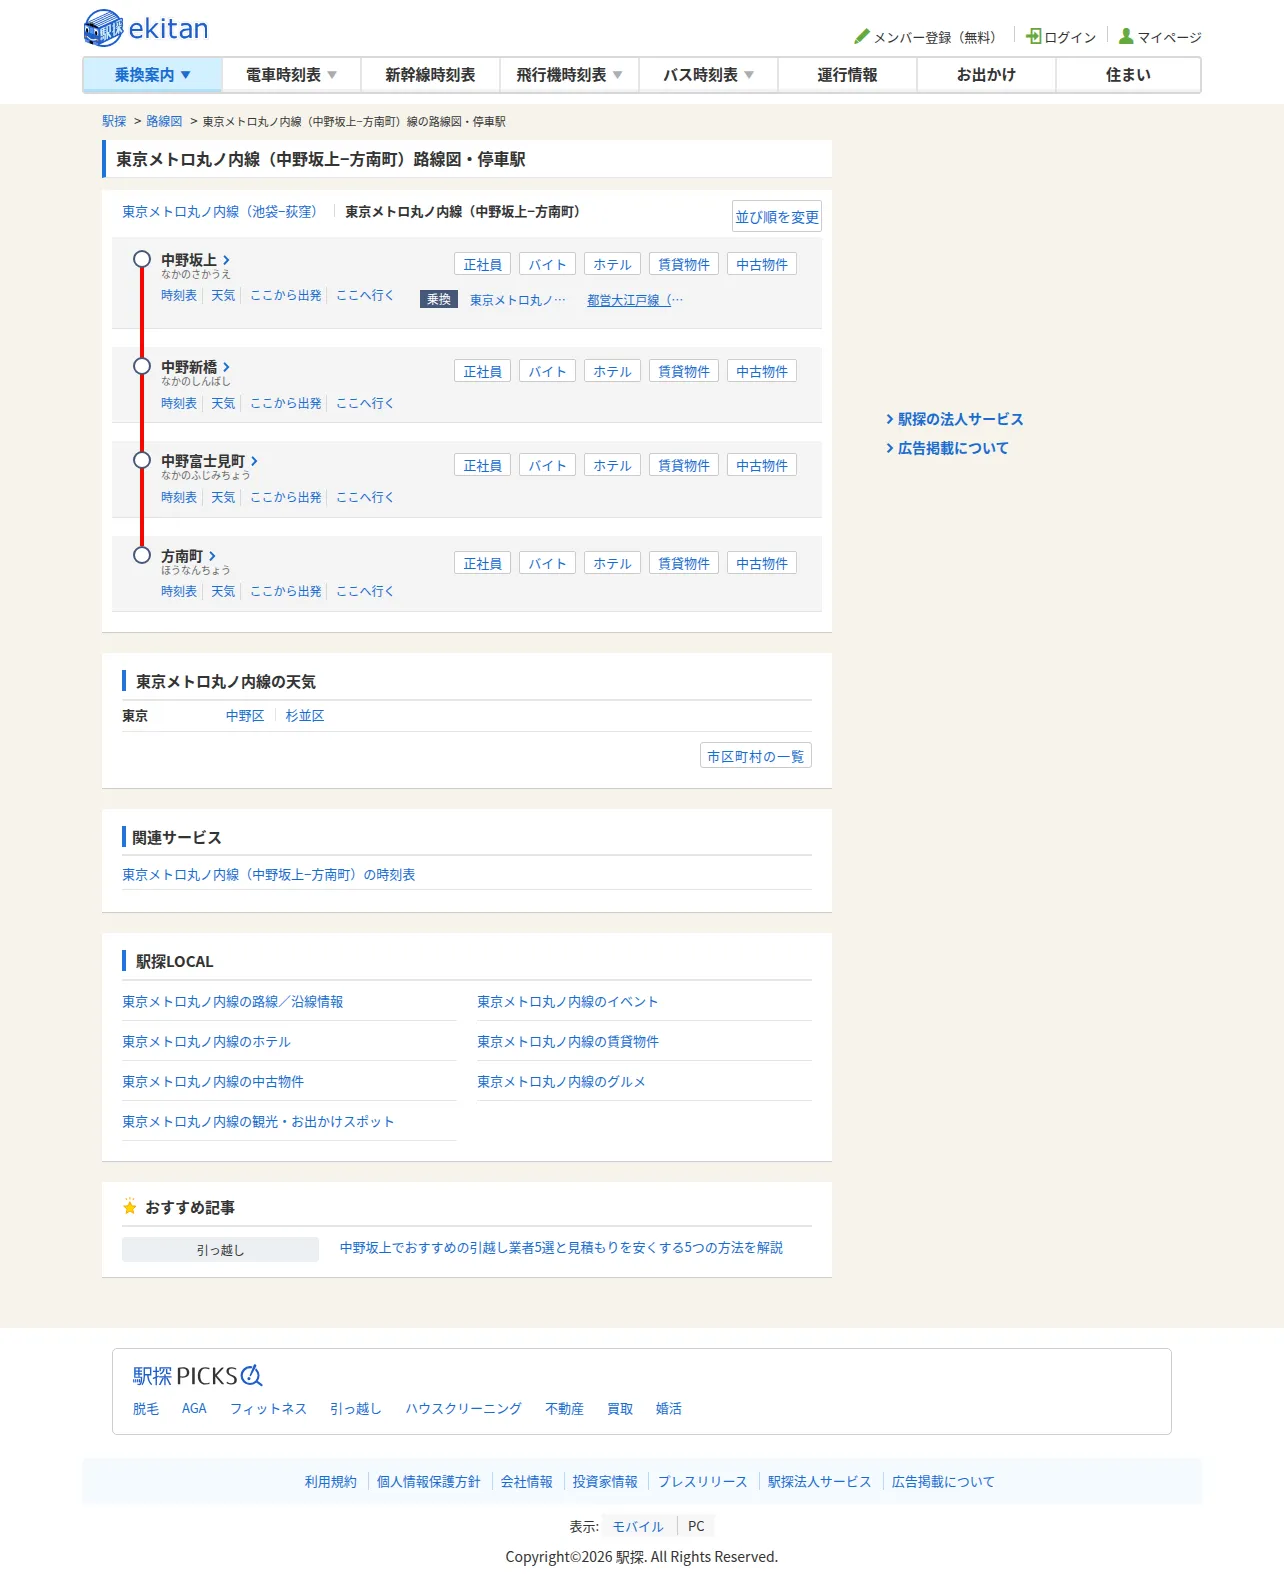1284x1581 pixels.
Task: Select the PC display option
Action: [x=696, y=1526]
